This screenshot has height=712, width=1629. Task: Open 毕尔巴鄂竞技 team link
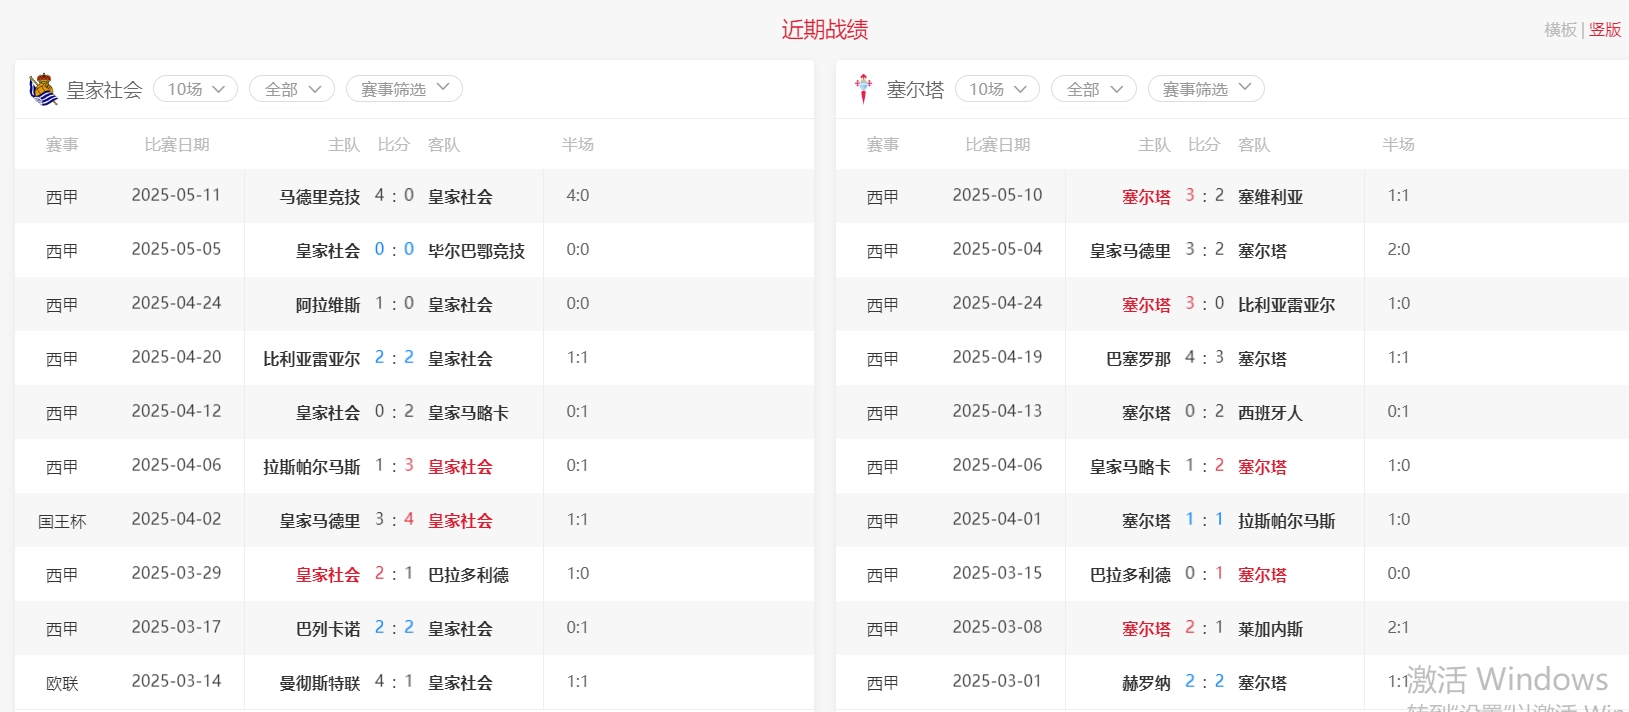476,251
